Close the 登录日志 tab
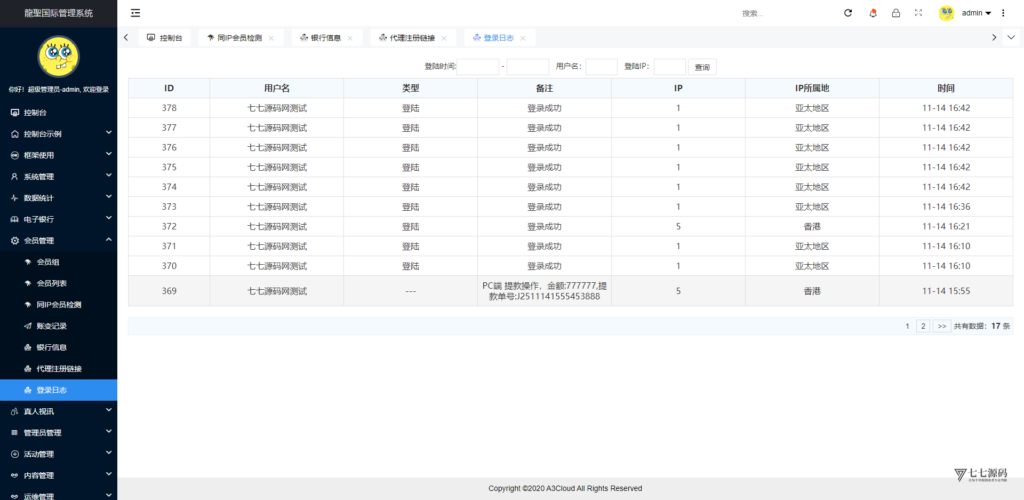The height and width of the screenshot is (500, 1024). tap(522, 39)
